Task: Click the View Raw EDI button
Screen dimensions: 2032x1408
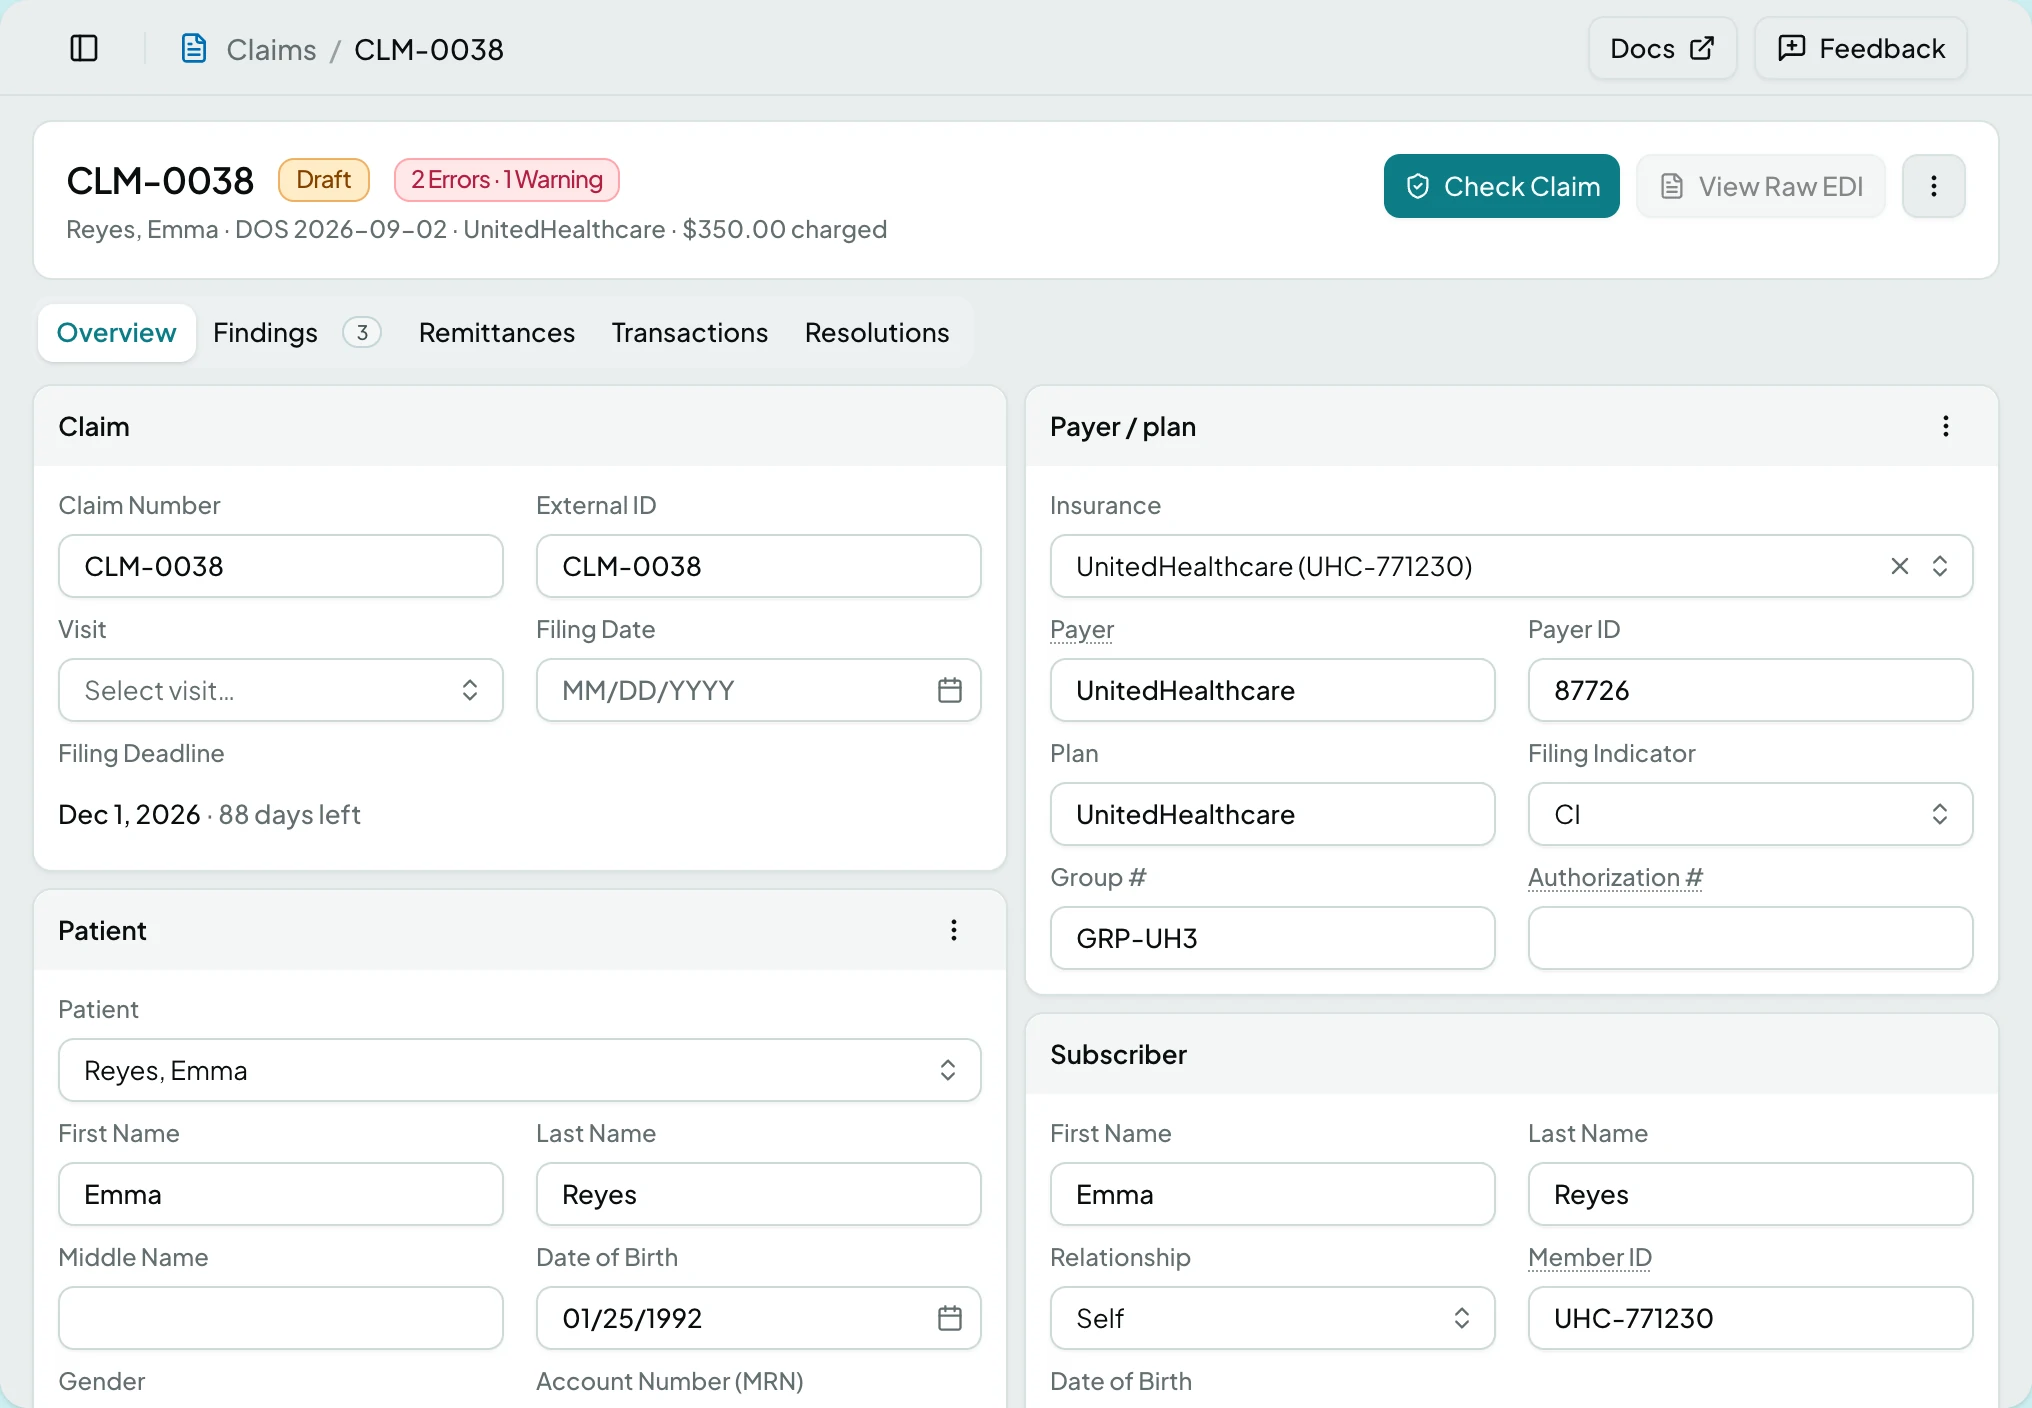Action: (1760, 186)
